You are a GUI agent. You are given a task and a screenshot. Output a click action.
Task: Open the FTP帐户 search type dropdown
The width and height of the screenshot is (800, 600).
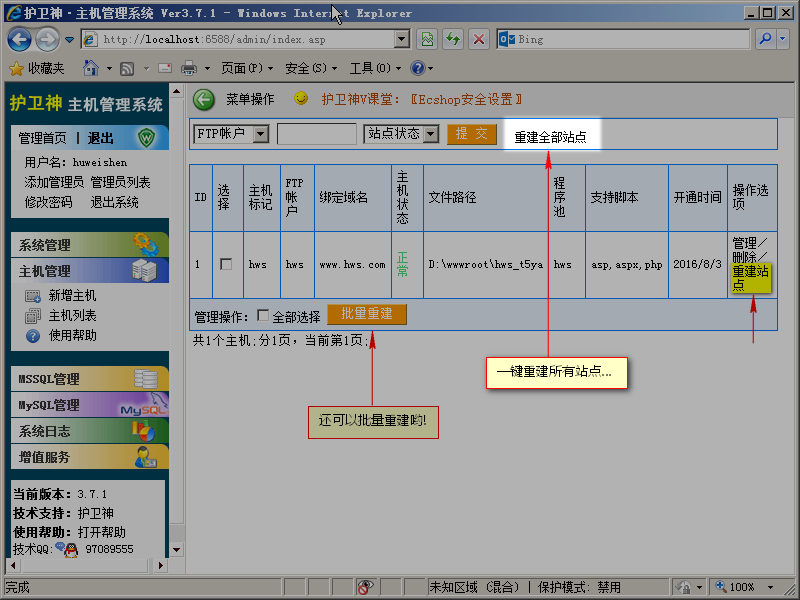pyautogui.click(x=231, y=134)
